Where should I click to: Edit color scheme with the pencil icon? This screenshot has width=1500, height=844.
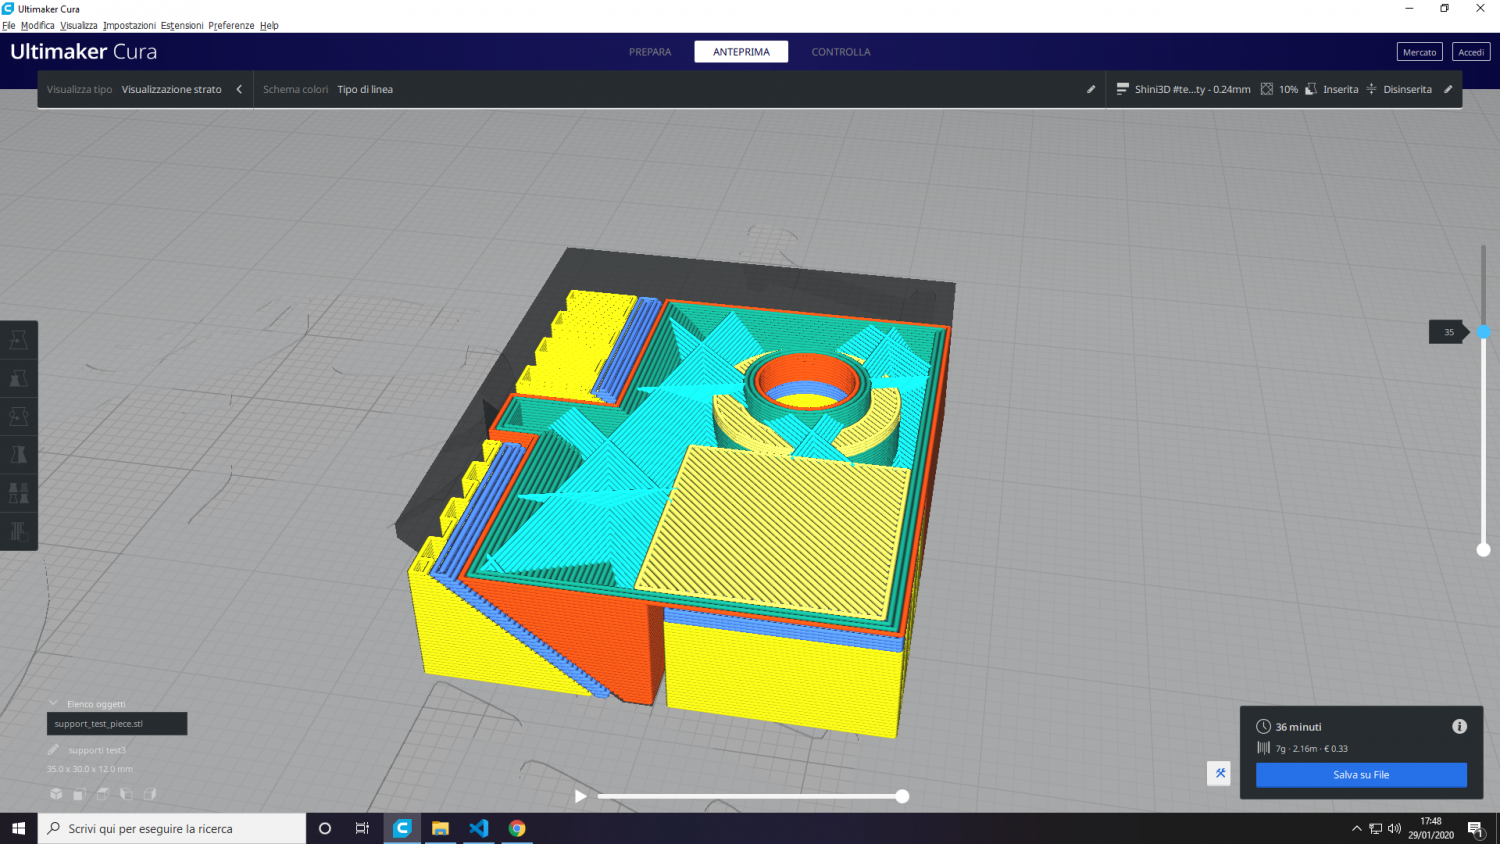pyautogui.click(x=1091, y=89)
